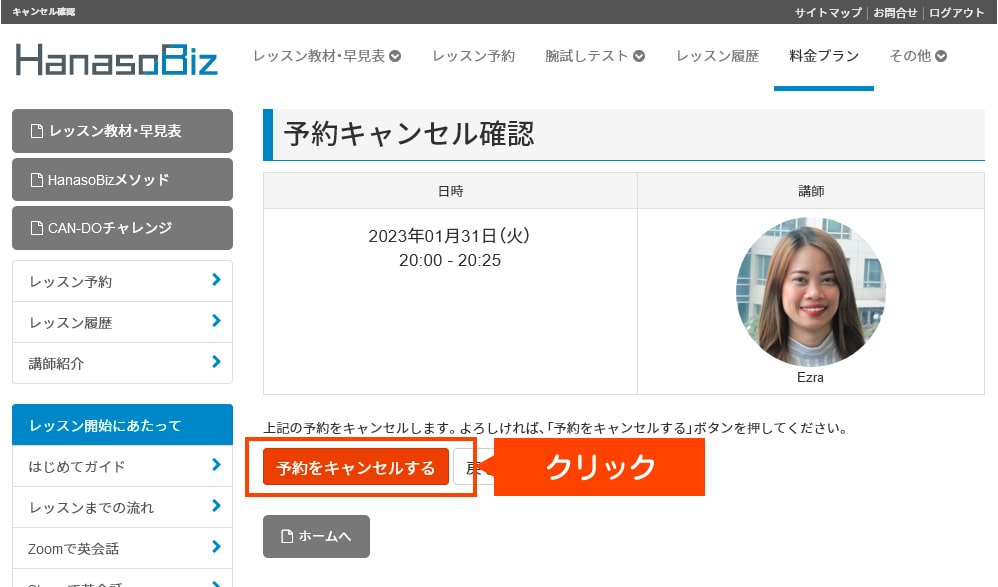Open CAN-DOチャレンジ sidebar button
Viewport: 998px width, 587px height.
(122, 228)
